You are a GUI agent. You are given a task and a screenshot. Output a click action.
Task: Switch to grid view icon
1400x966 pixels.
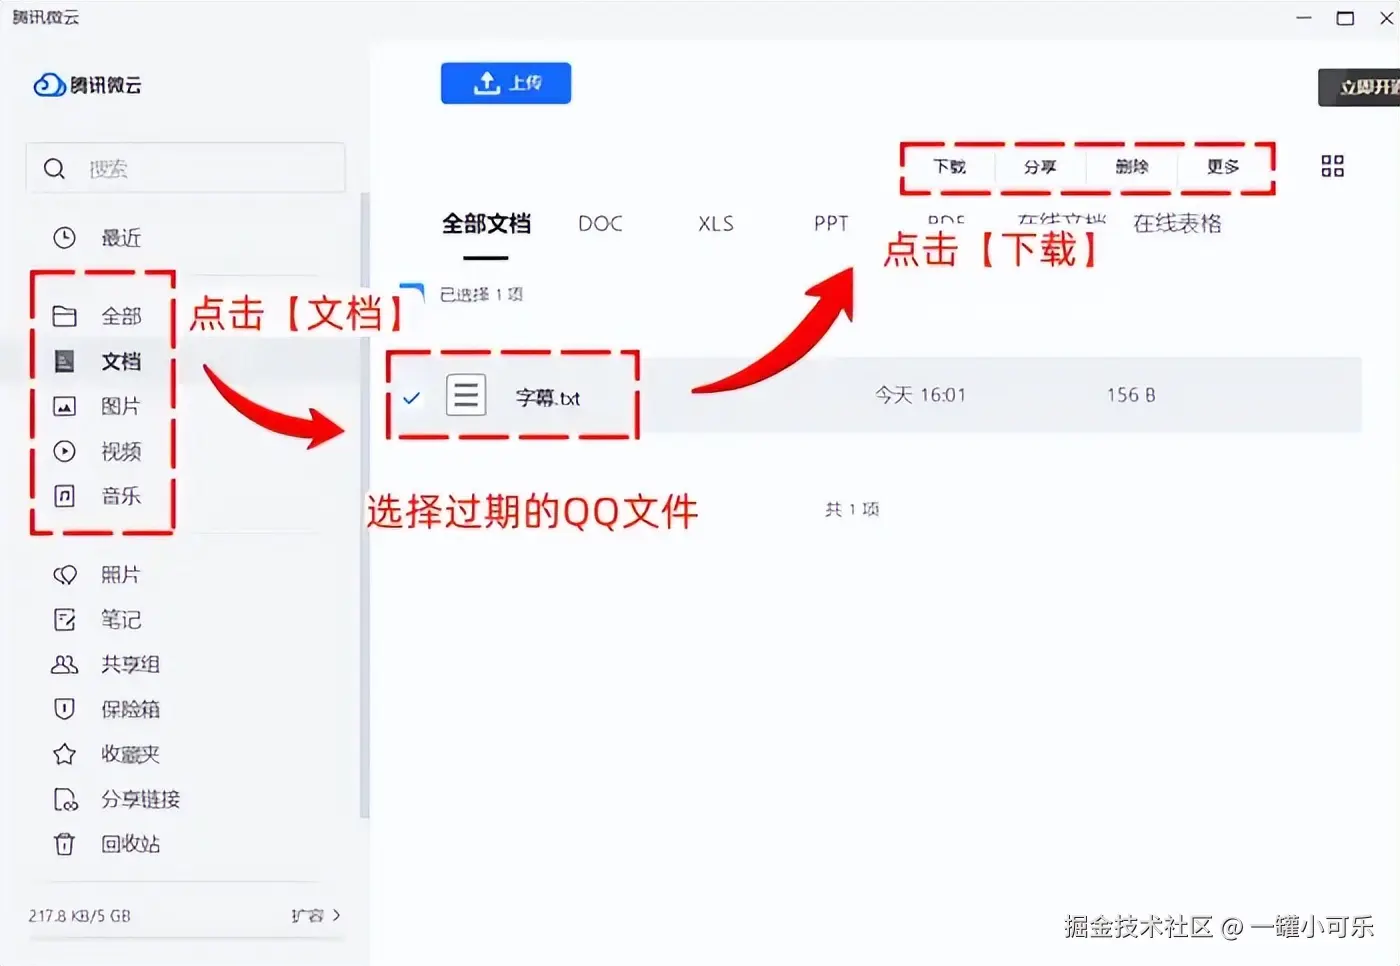click(x=1333, y=166)
